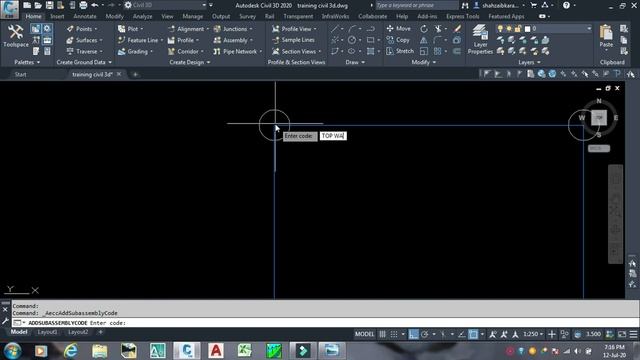
Task: Click the Save icon in quick access toolbar
Action: point(49,5)
